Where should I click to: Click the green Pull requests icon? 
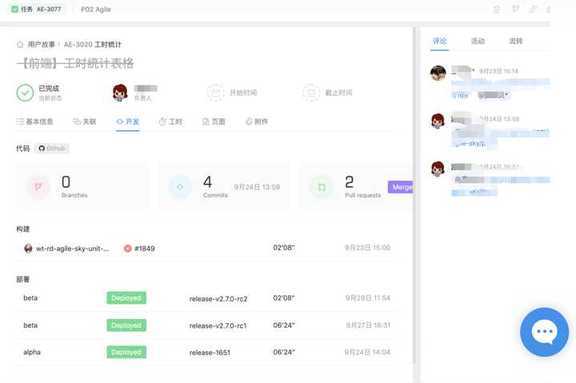(x=321, y=187)
